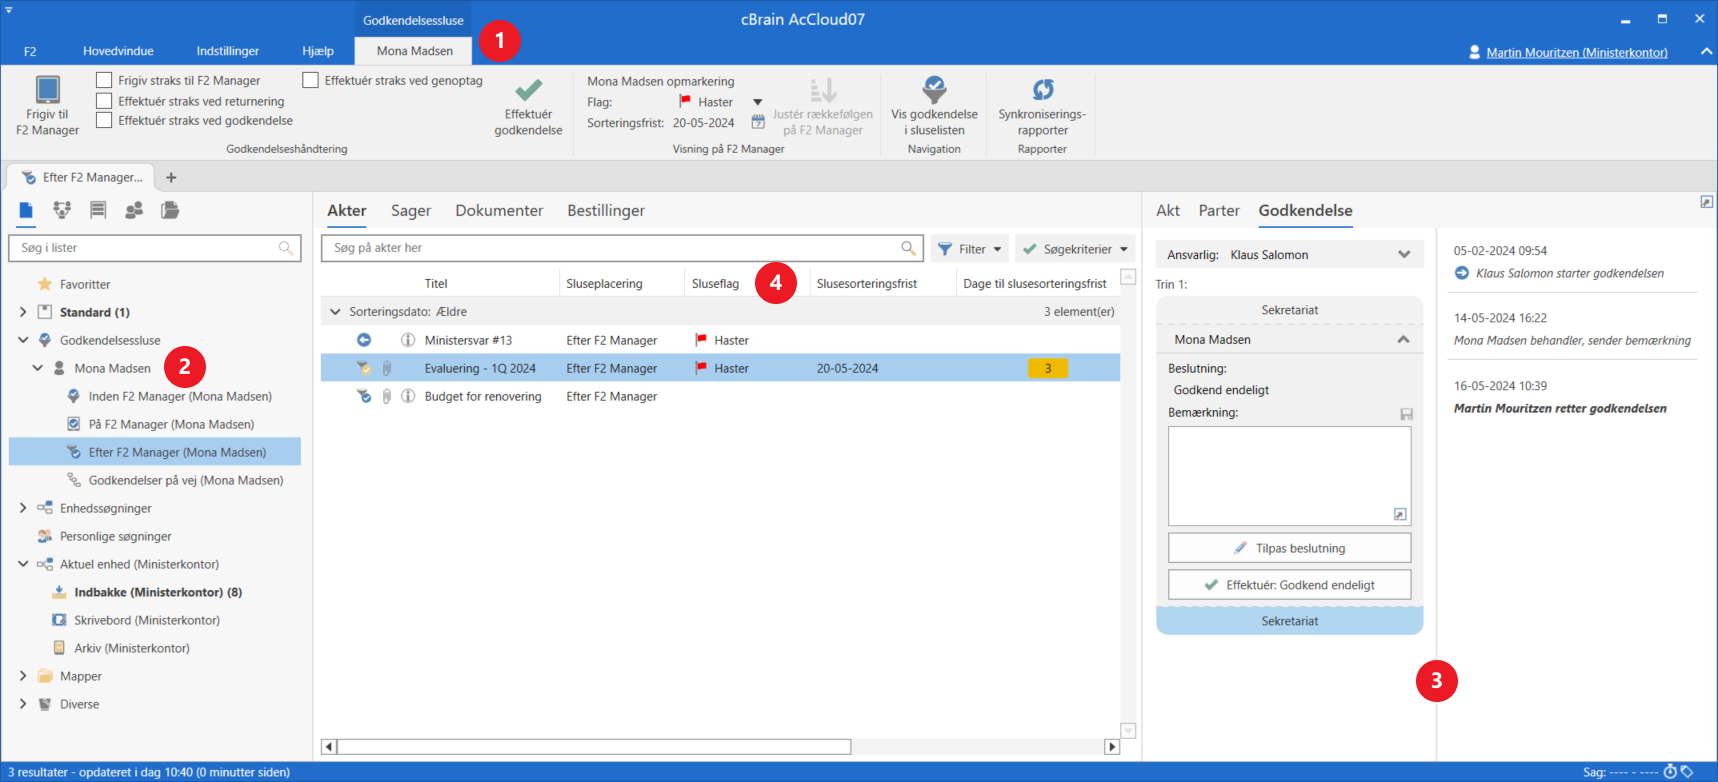Enable Frigiv straks til F2 Manager checkbox
Image resolution: width=1718 pixels, height=782 pixels.
coord(104,80)
